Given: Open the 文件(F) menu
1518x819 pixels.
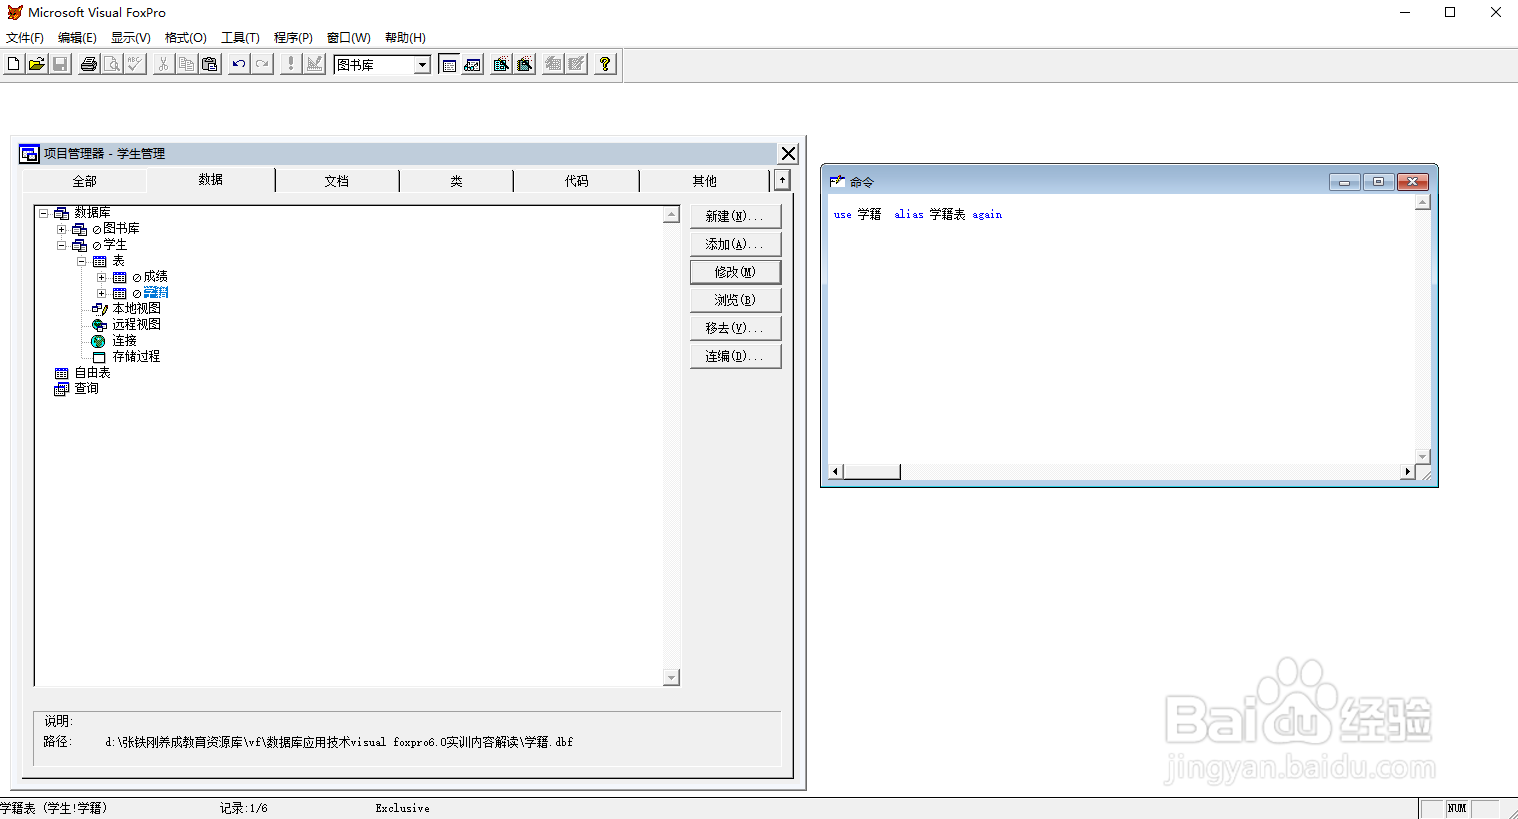Looking at the screenshot, I should pos(25,38).
